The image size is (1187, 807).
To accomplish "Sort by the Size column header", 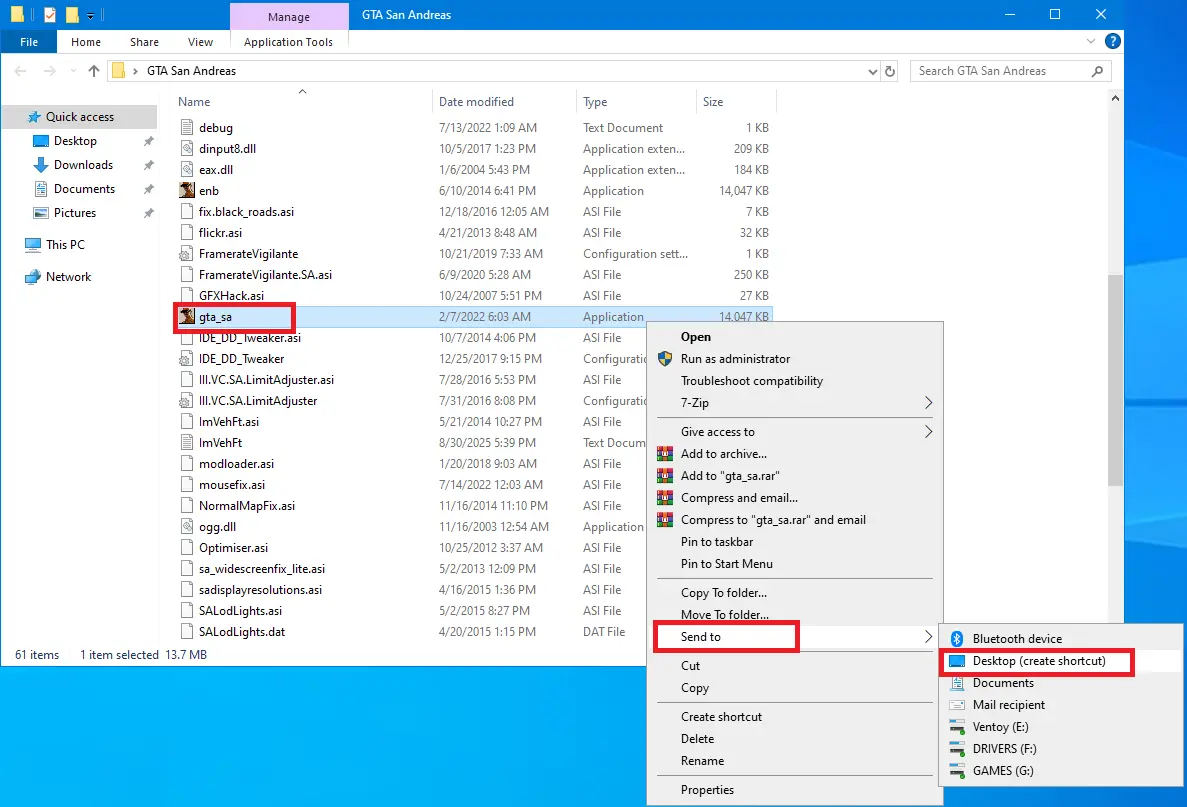I will tap(736, 101).
